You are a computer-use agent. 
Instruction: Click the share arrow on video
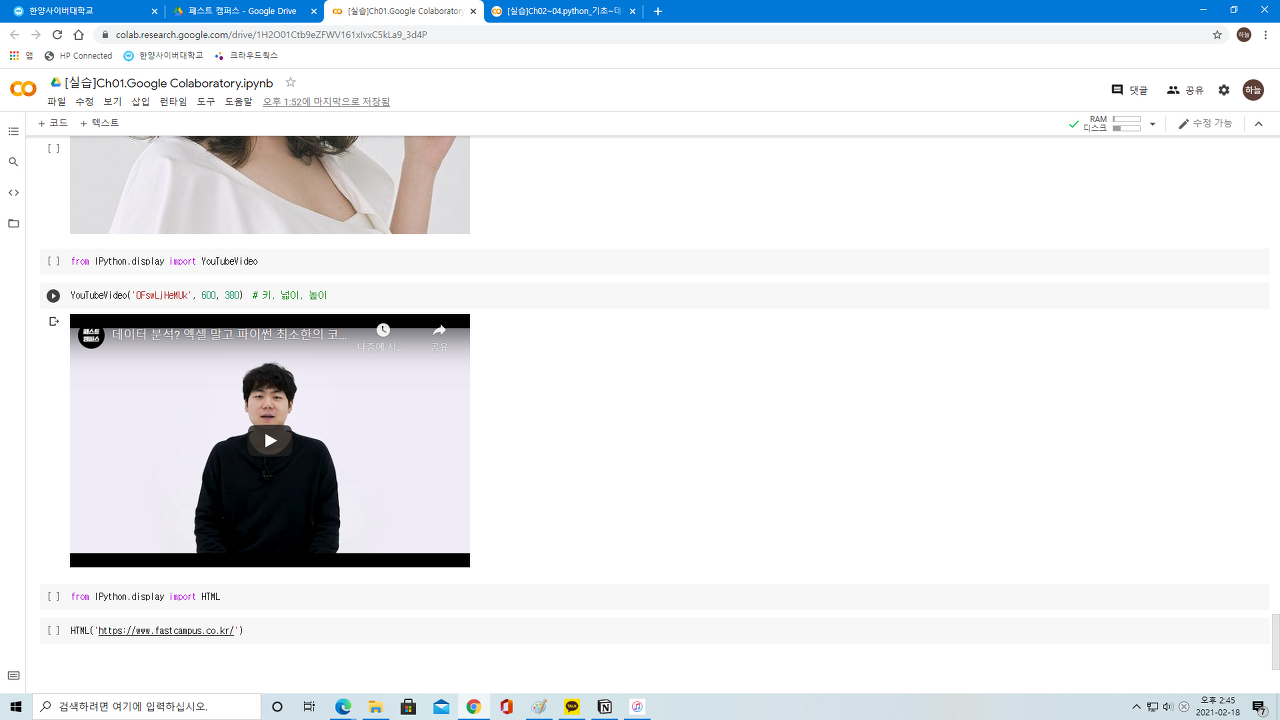tap(439, 330)
